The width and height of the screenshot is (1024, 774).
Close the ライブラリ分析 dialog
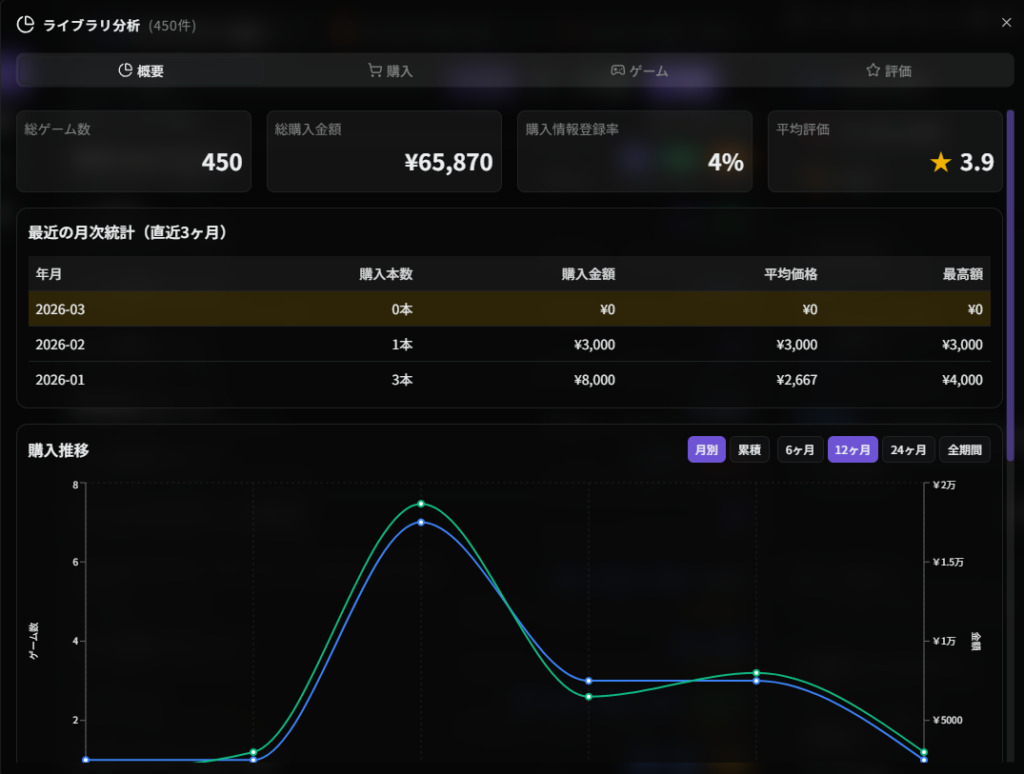(1006, 23)
